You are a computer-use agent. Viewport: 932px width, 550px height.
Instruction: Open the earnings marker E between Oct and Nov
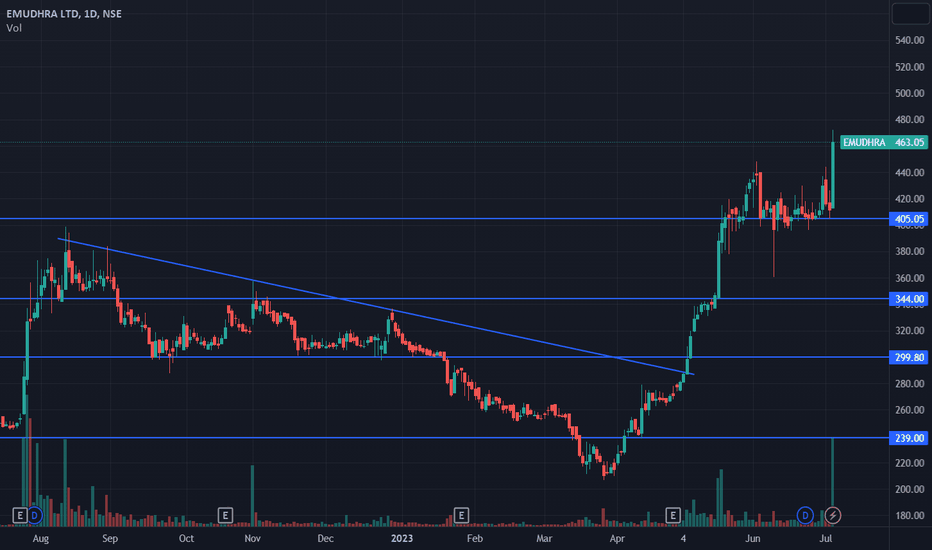225,515
